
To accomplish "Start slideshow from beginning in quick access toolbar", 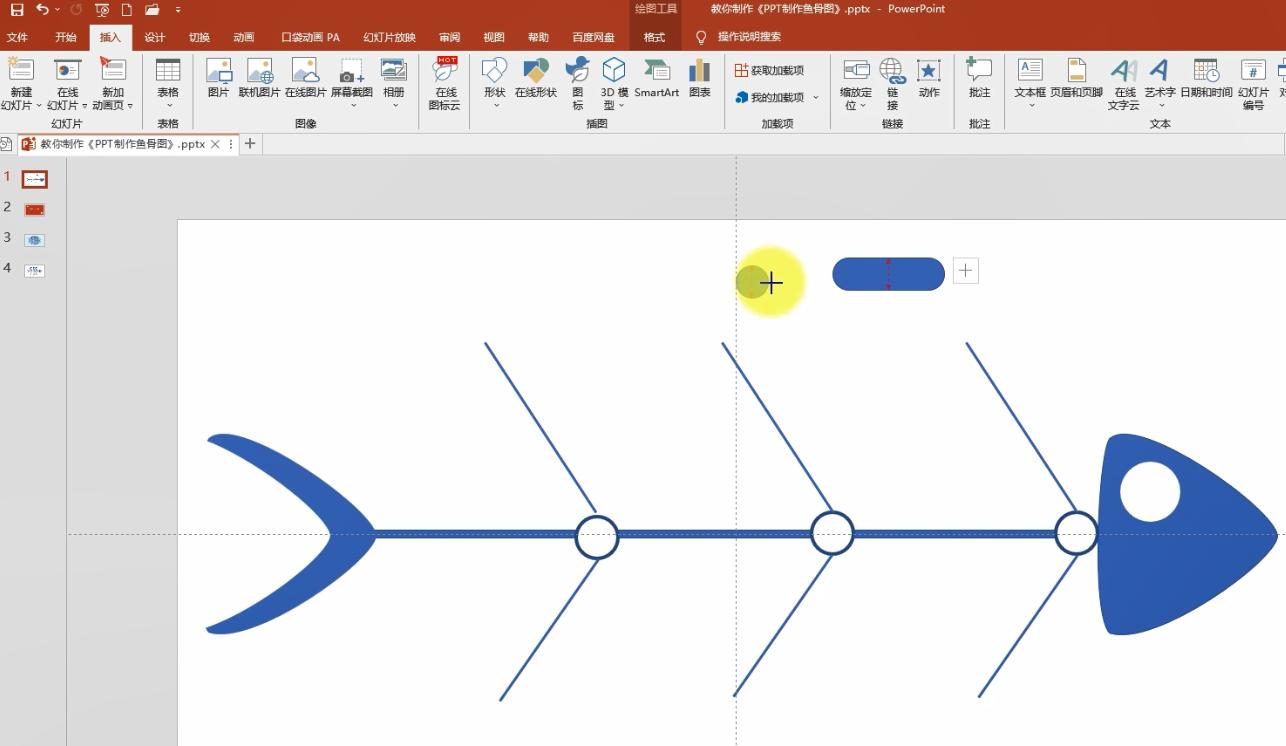I will point(102,10).
